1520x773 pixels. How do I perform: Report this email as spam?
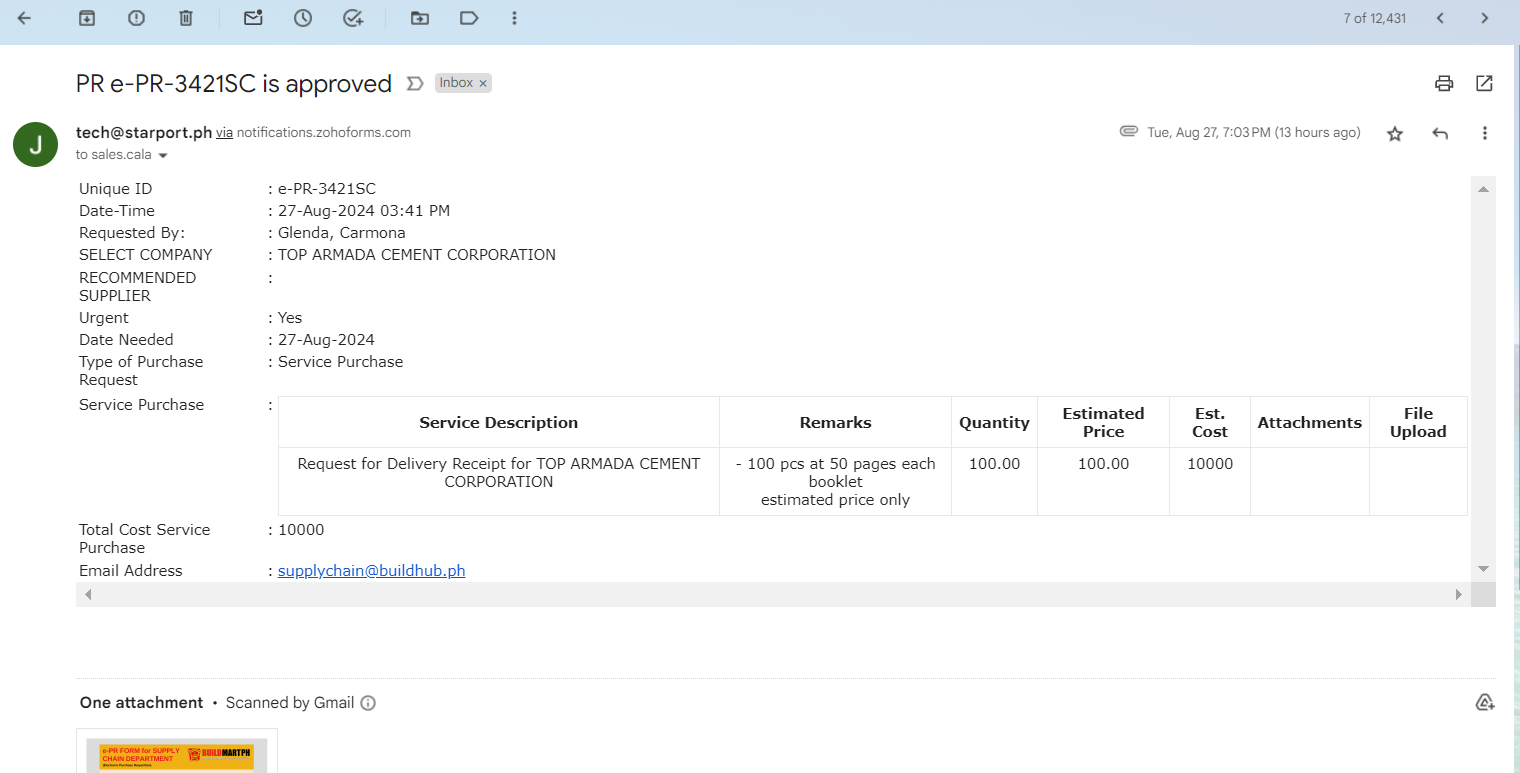(137, 18)
